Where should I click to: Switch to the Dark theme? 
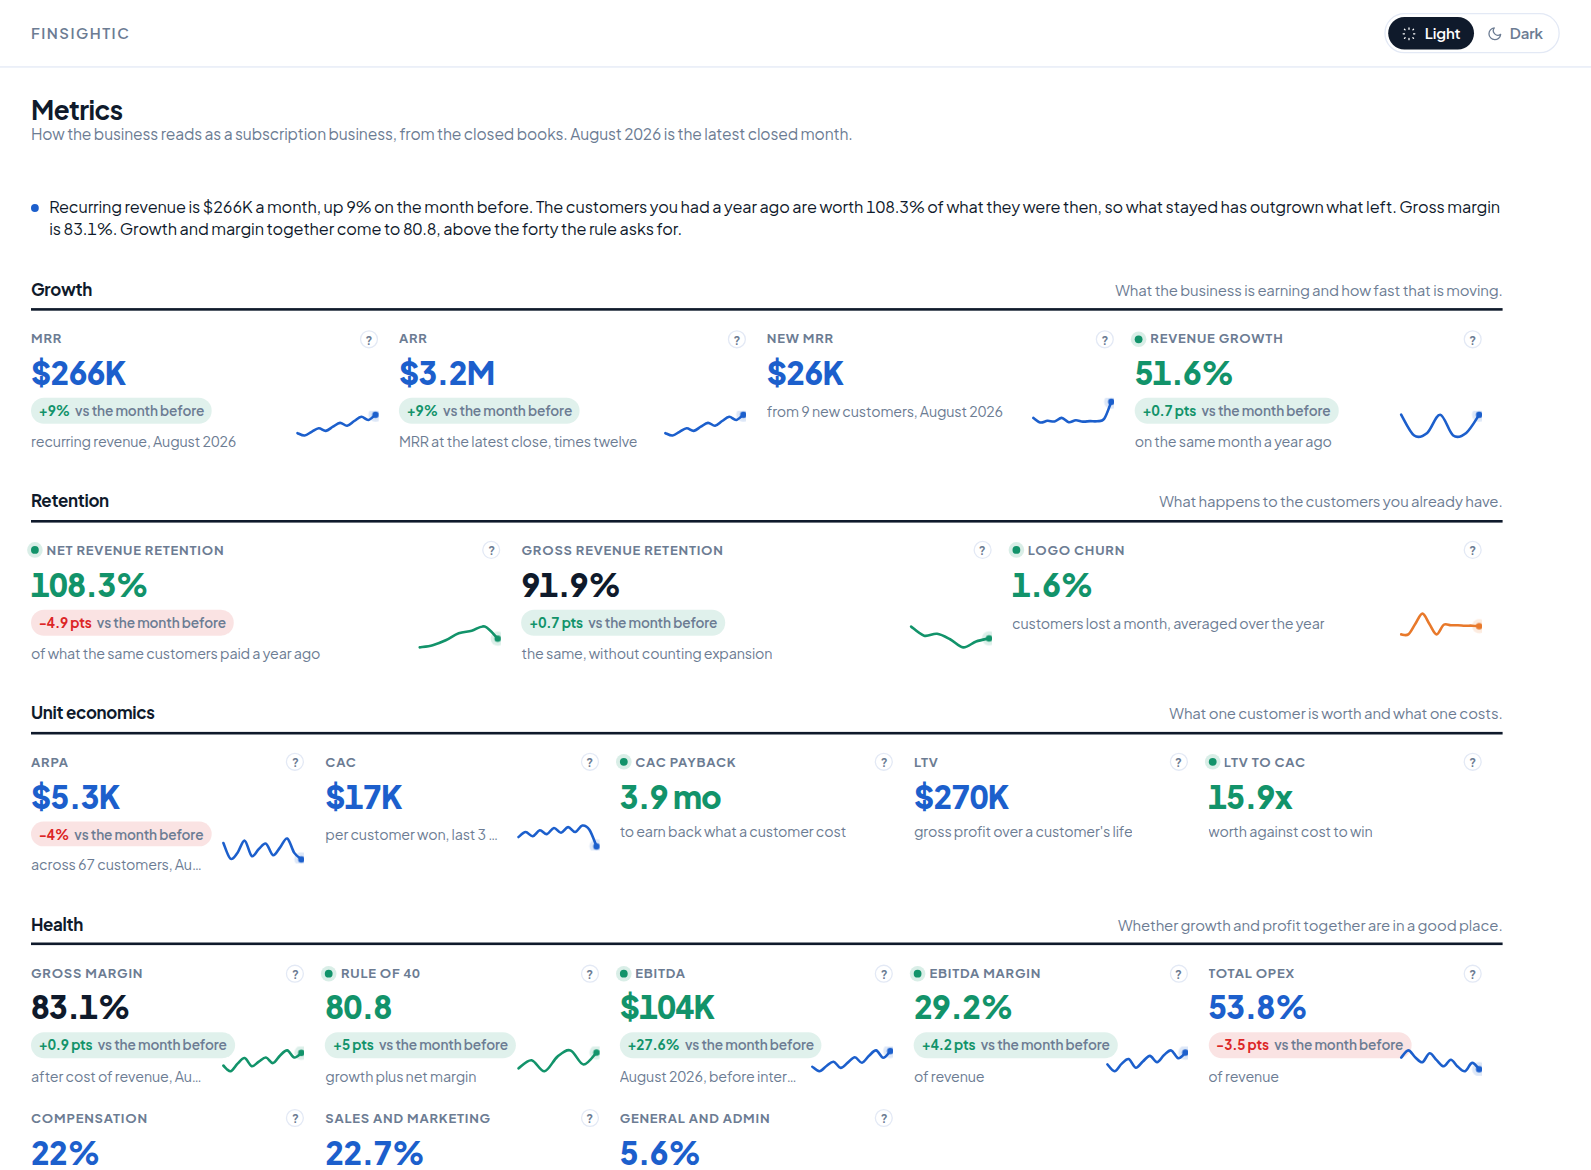(1515, 33)
